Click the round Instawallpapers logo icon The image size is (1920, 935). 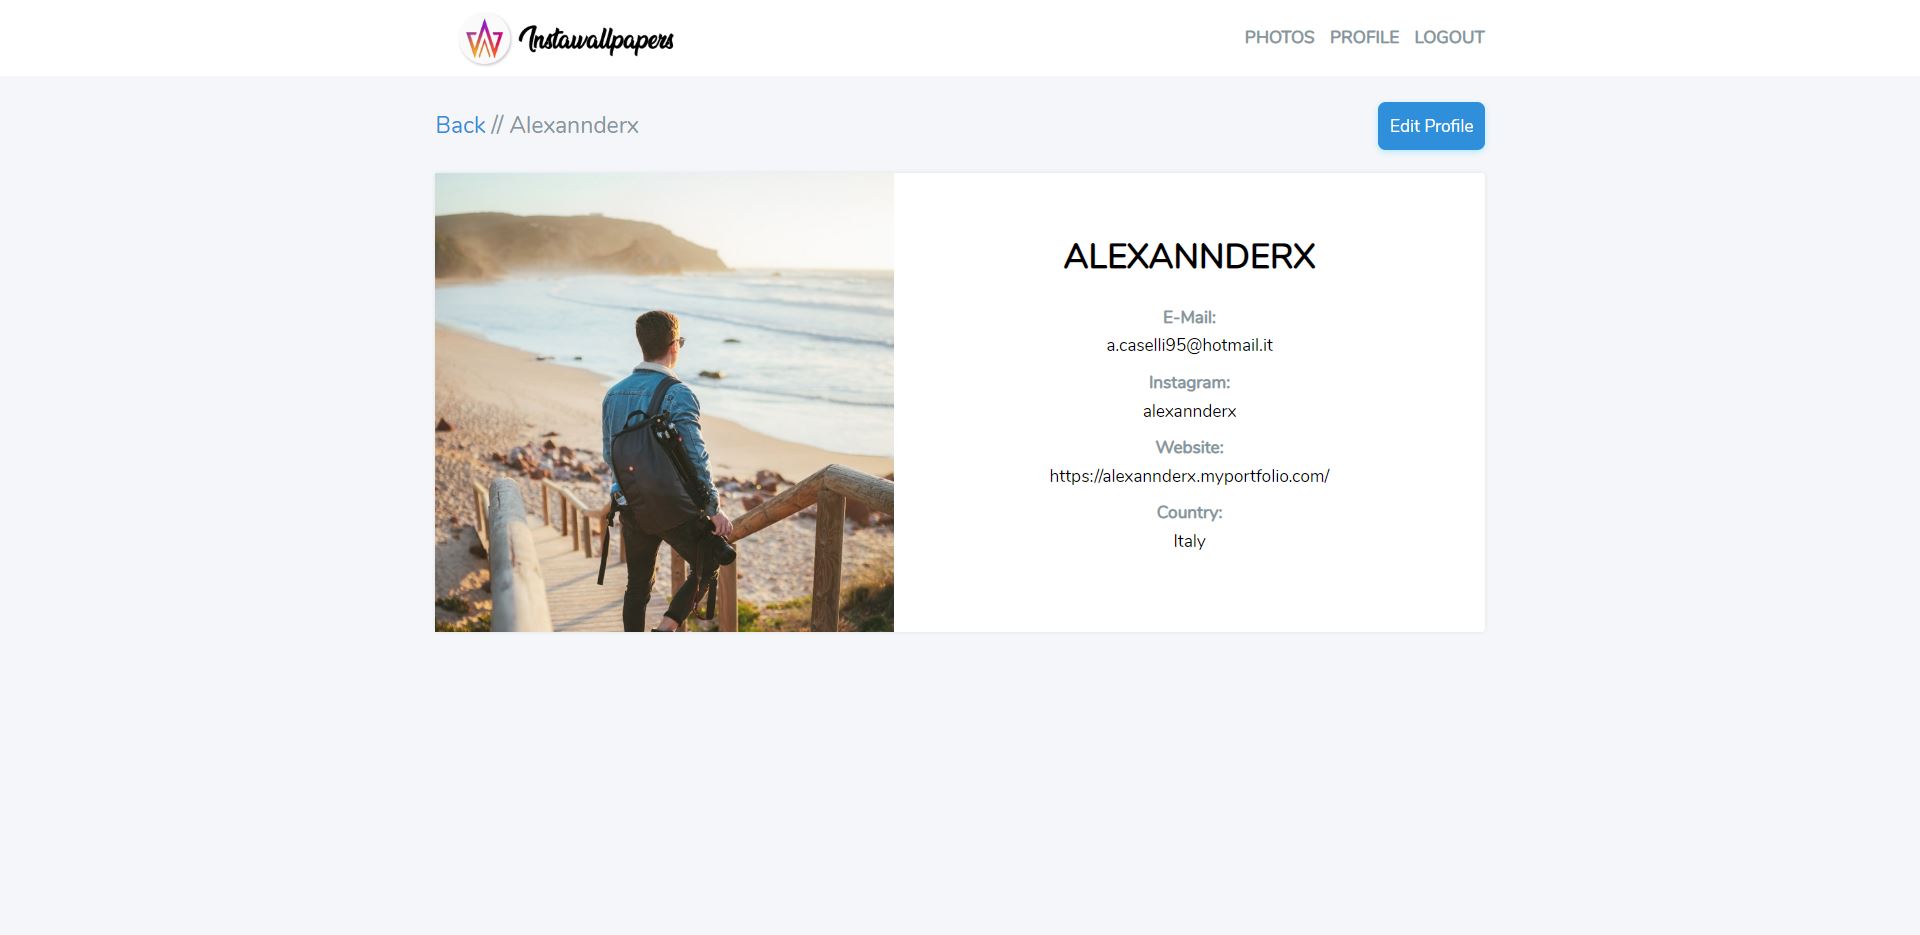click(485, 39)
